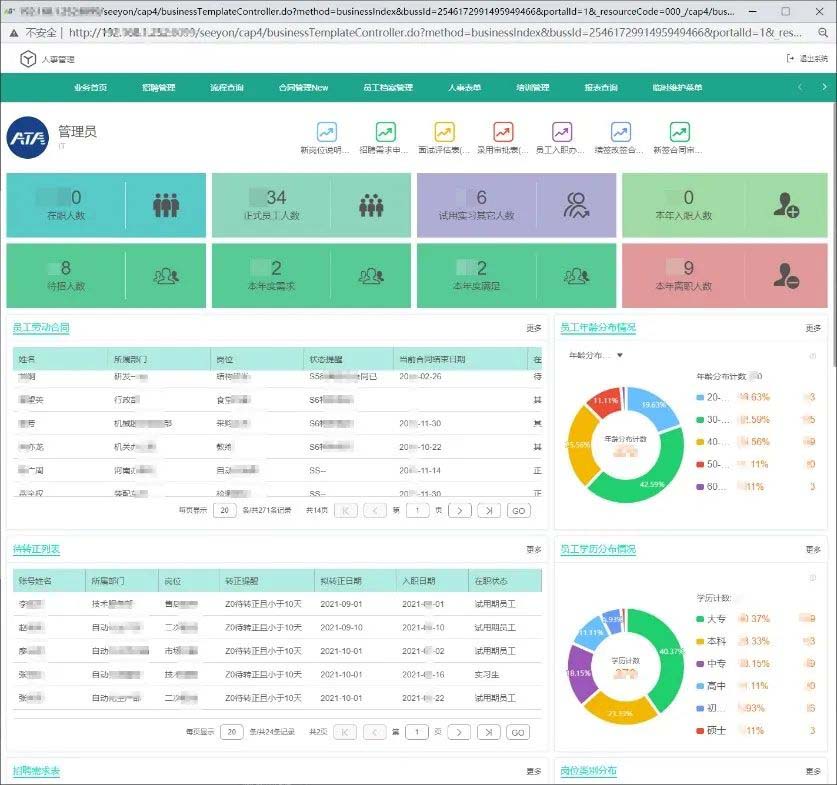Open the 录用审批表 red chart shortcut icon
Viewport: 837px width, 785px height.
click(503, 132)
